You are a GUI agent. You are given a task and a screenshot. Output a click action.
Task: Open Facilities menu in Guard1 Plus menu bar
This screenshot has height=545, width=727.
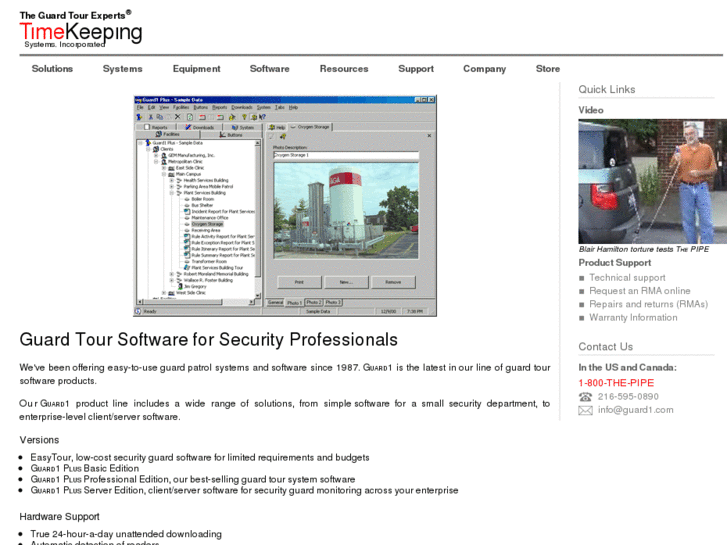pyautogui.click(x=181, y=107)
